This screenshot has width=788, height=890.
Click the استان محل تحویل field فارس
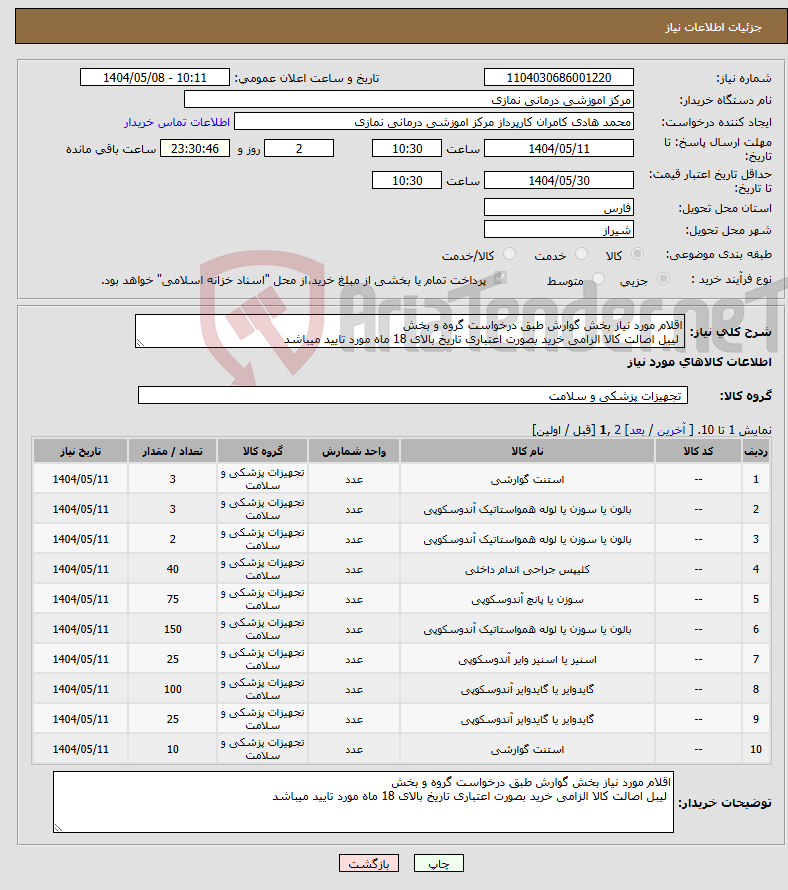coord(559,208)
